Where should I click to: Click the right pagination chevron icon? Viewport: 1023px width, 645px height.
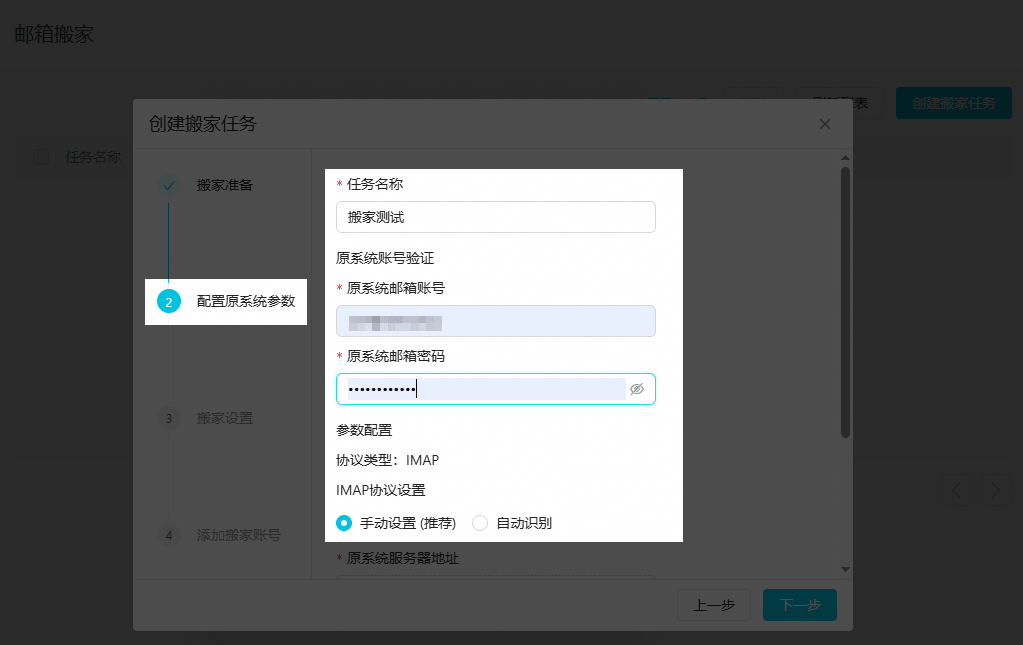[x=994, y=490]
